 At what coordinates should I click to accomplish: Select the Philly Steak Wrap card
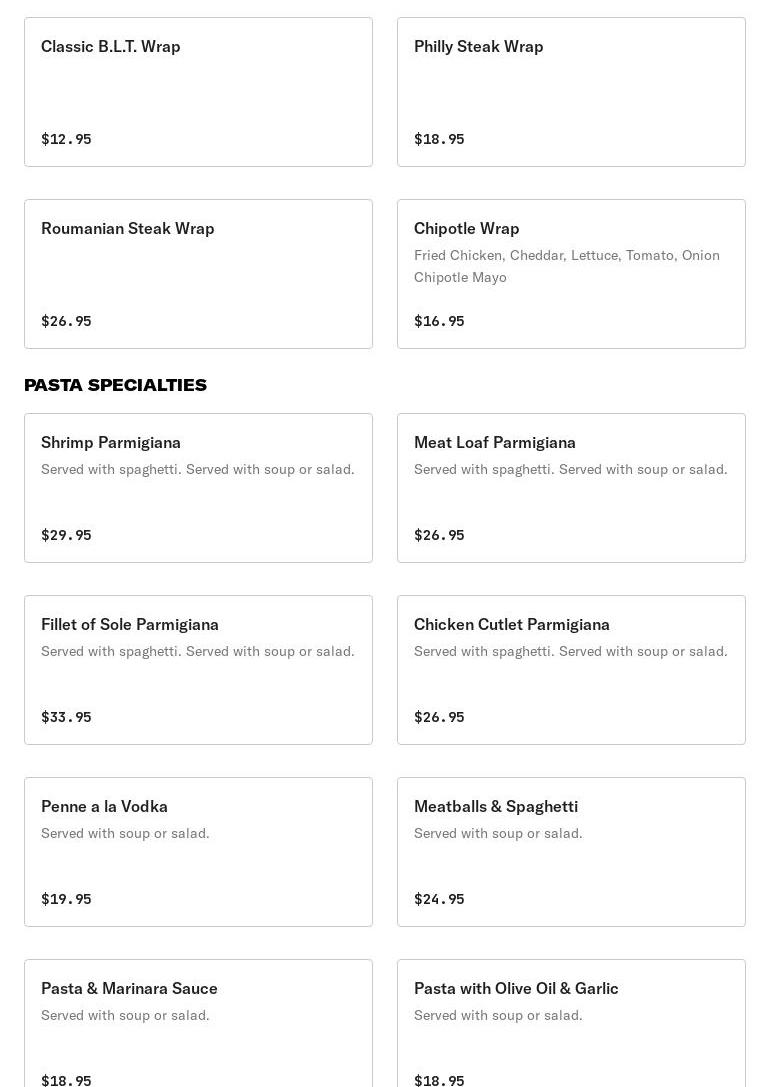pyautogui.click(x=571, y=91)
